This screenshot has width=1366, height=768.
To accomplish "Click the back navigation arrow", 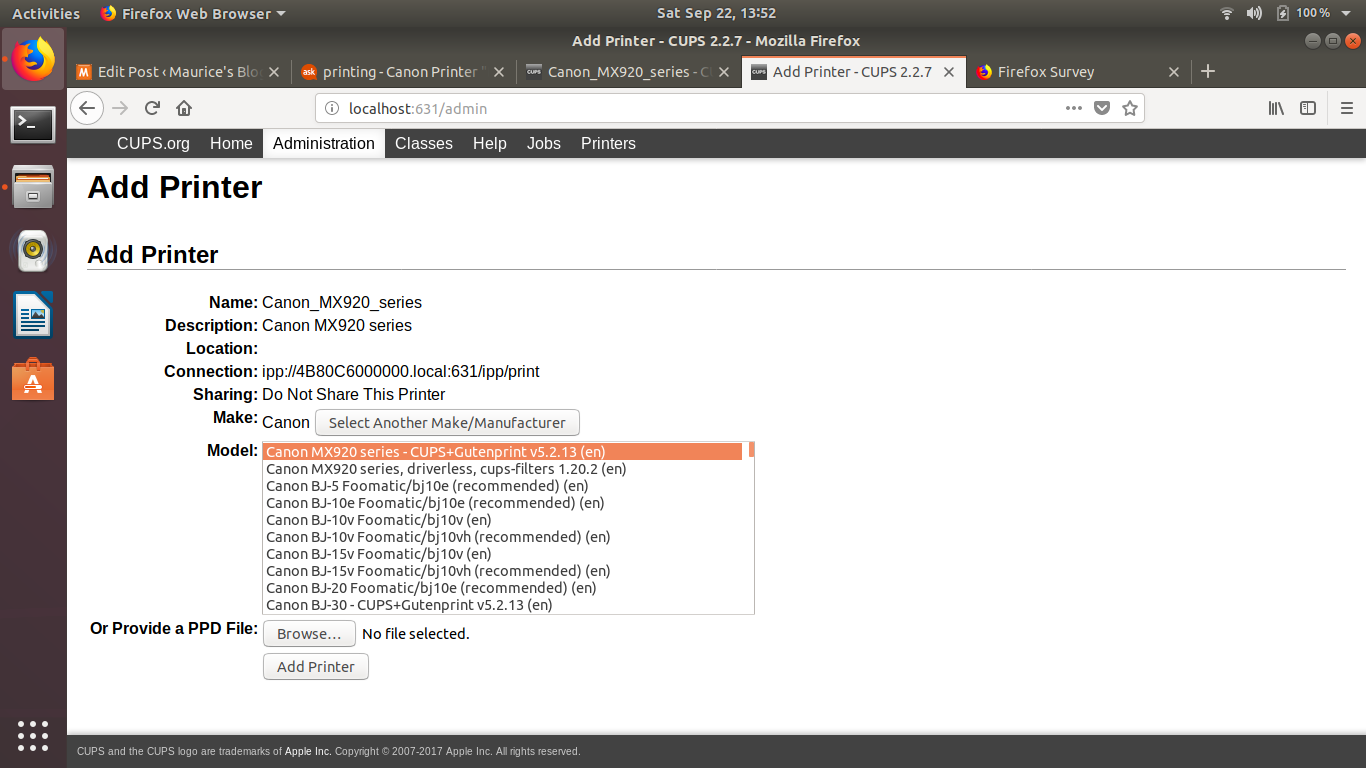I will coord(87,108).
